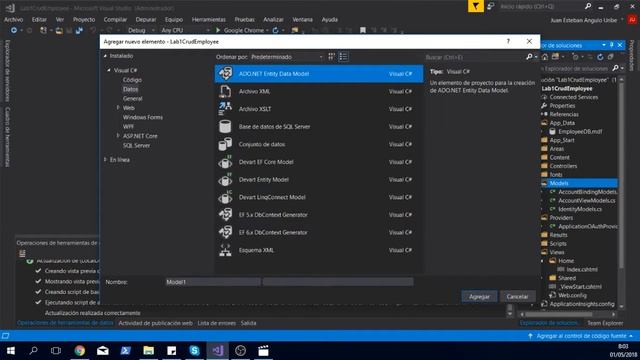Choose Devart EF Core Model
The width and height of the screenshot is (640, 360).
319,162
